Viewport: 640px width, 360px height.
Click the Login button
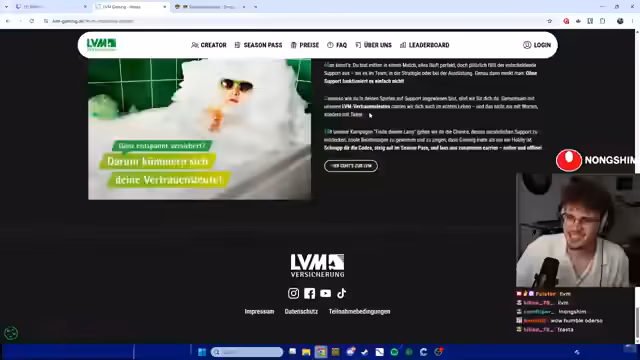pos(537,45)
